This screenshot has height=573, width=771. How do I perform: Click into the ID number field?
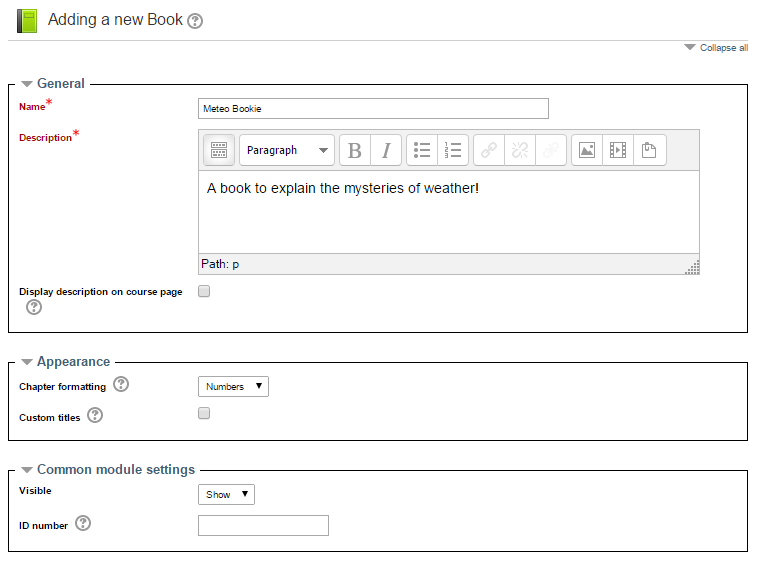(264, 525)
